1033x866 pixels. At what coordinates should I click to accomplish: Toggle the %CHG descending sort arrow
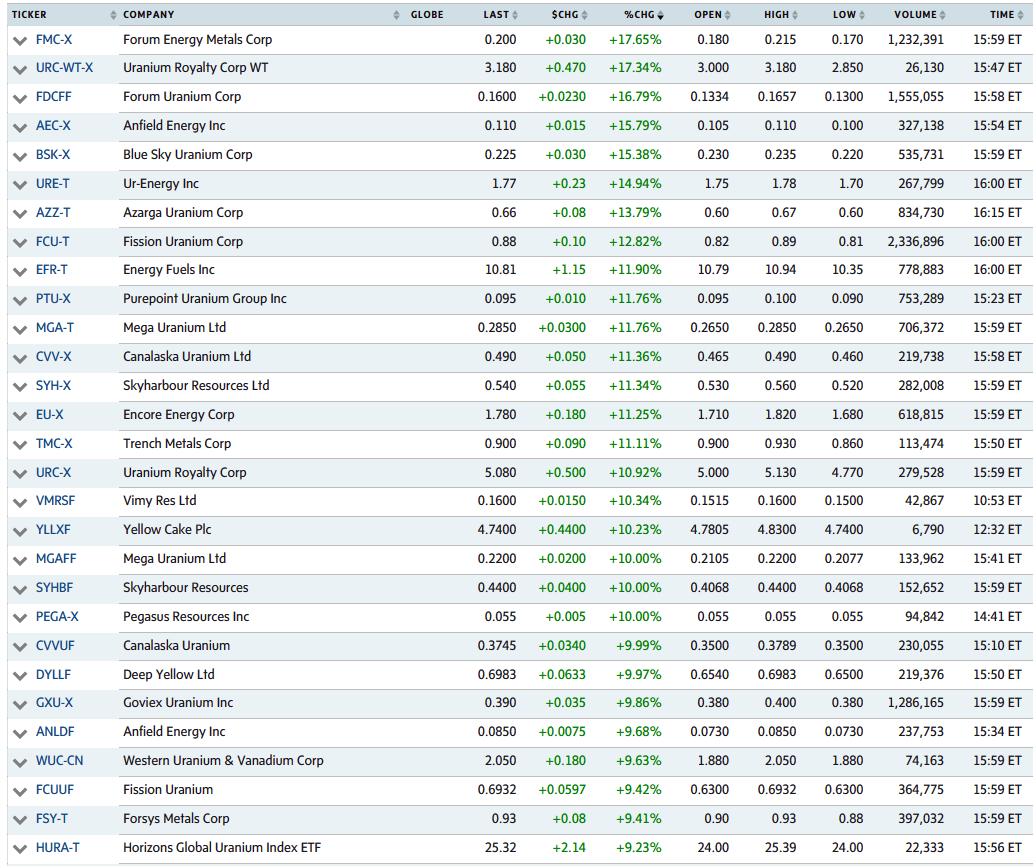coord(659,15)
